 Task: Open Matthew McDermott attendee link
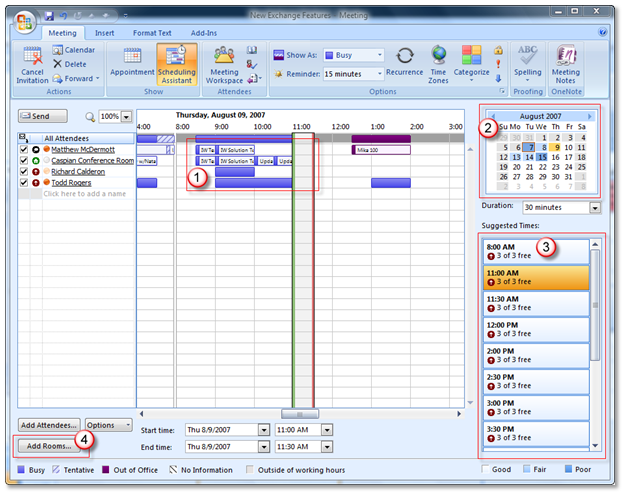83,149
